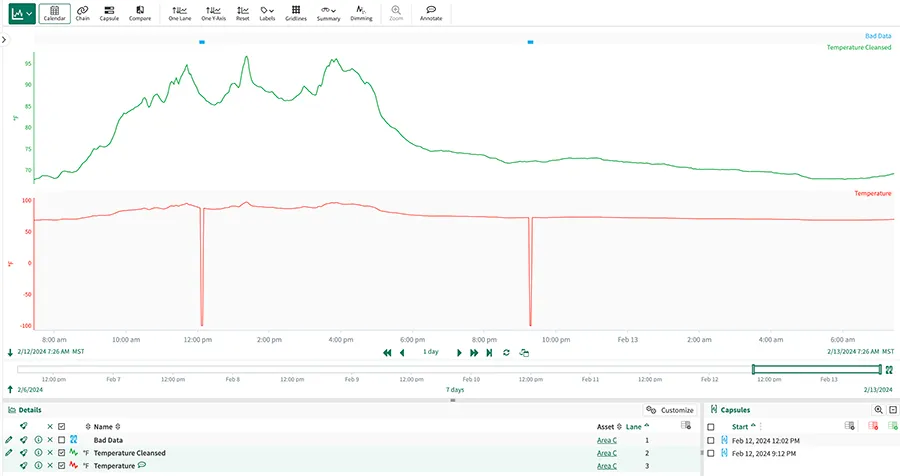The height and width of the screenshot is (476, 900).
Task: Click the icon right of the range slider
Action: pyautogui.click(x=889, y=370)
